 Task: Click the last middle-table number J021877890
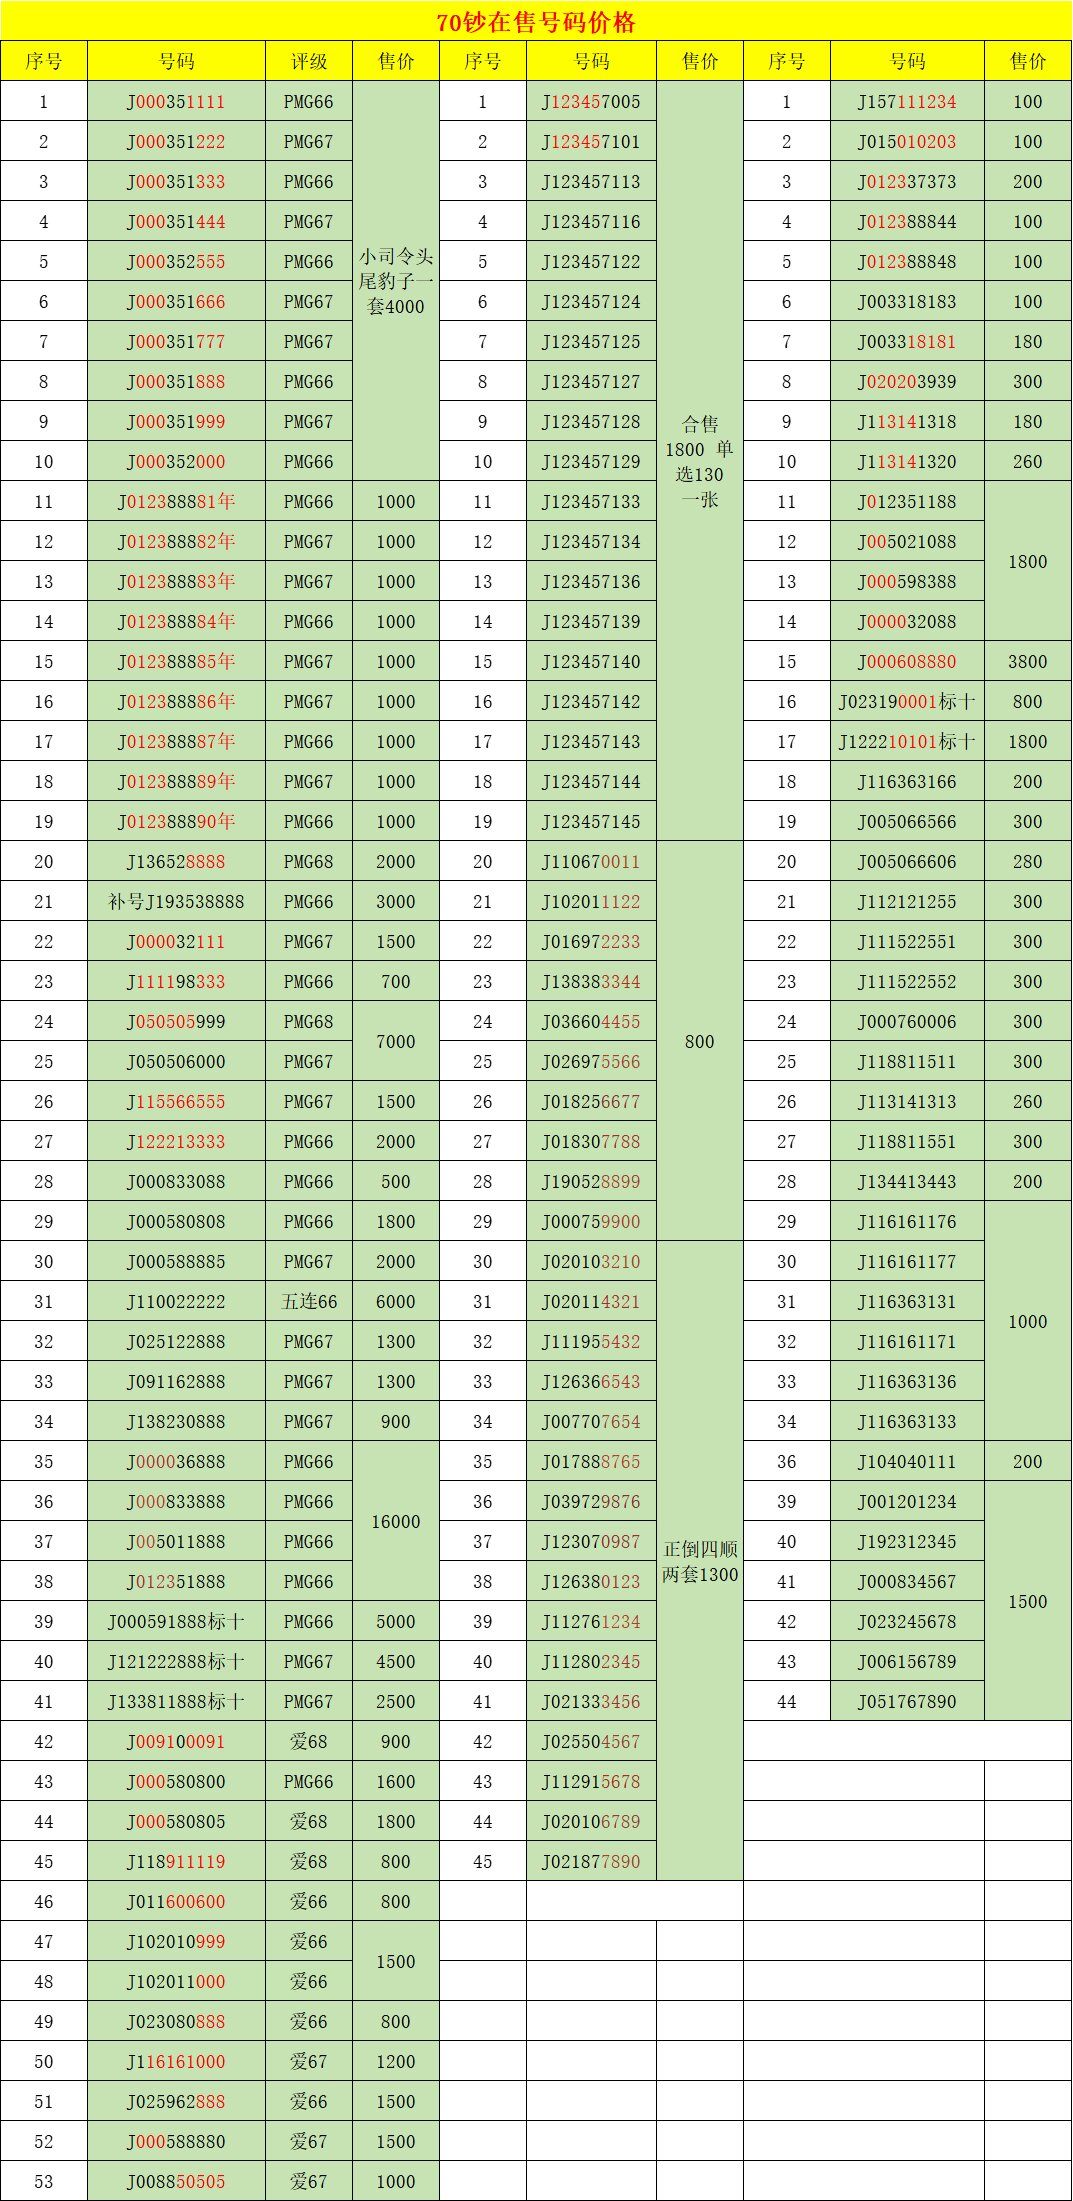(591, 1862)
